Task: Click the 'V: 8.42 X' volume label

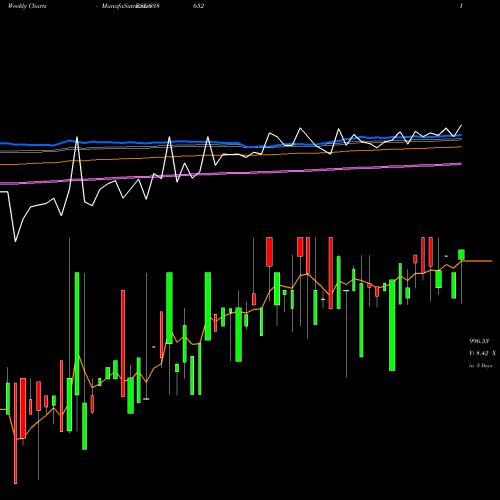Action: pos(482,353)
